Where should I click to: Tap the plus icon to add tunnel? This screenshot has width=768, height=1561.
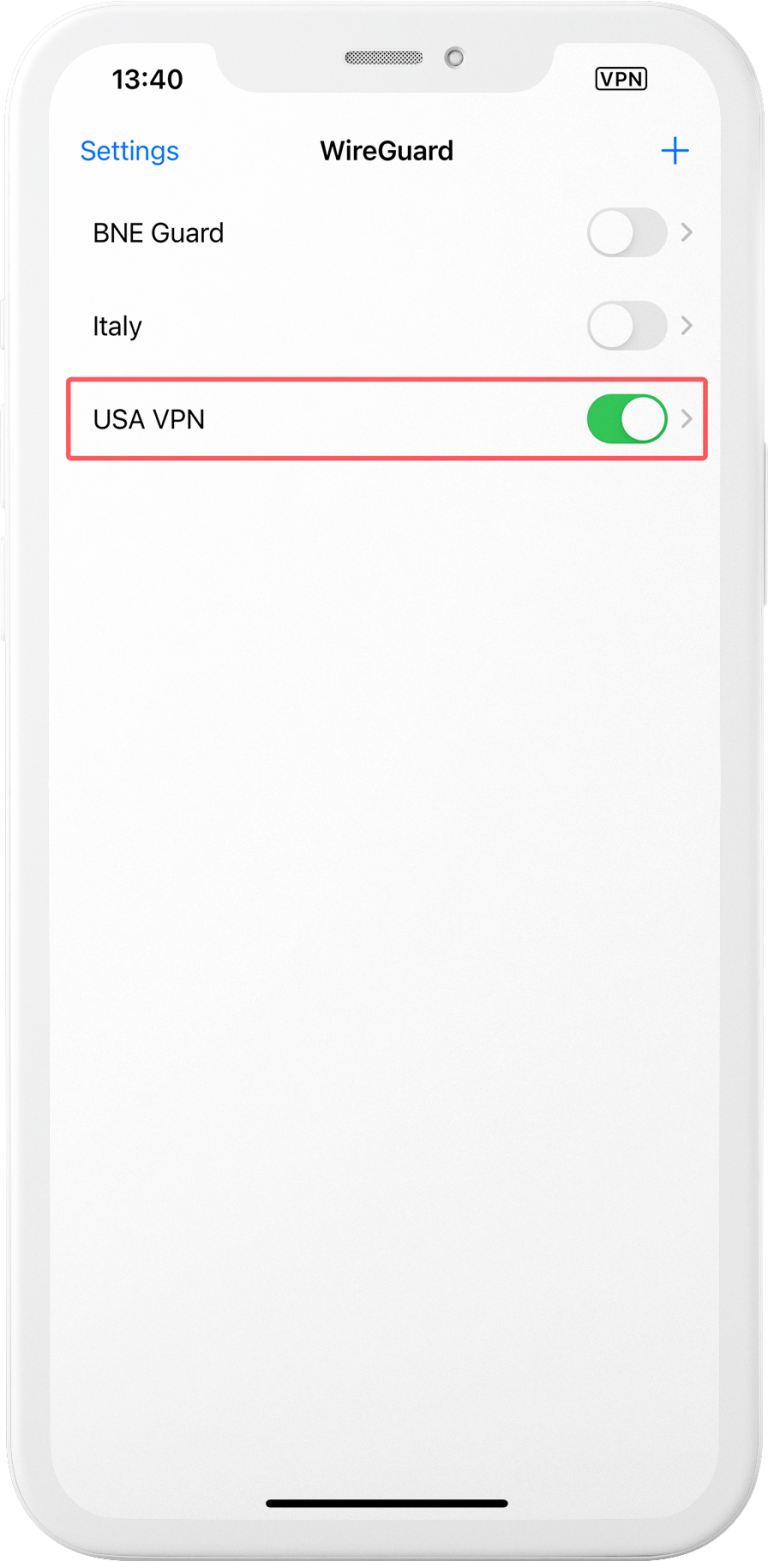pyautogui.click(x=675, y=151)
